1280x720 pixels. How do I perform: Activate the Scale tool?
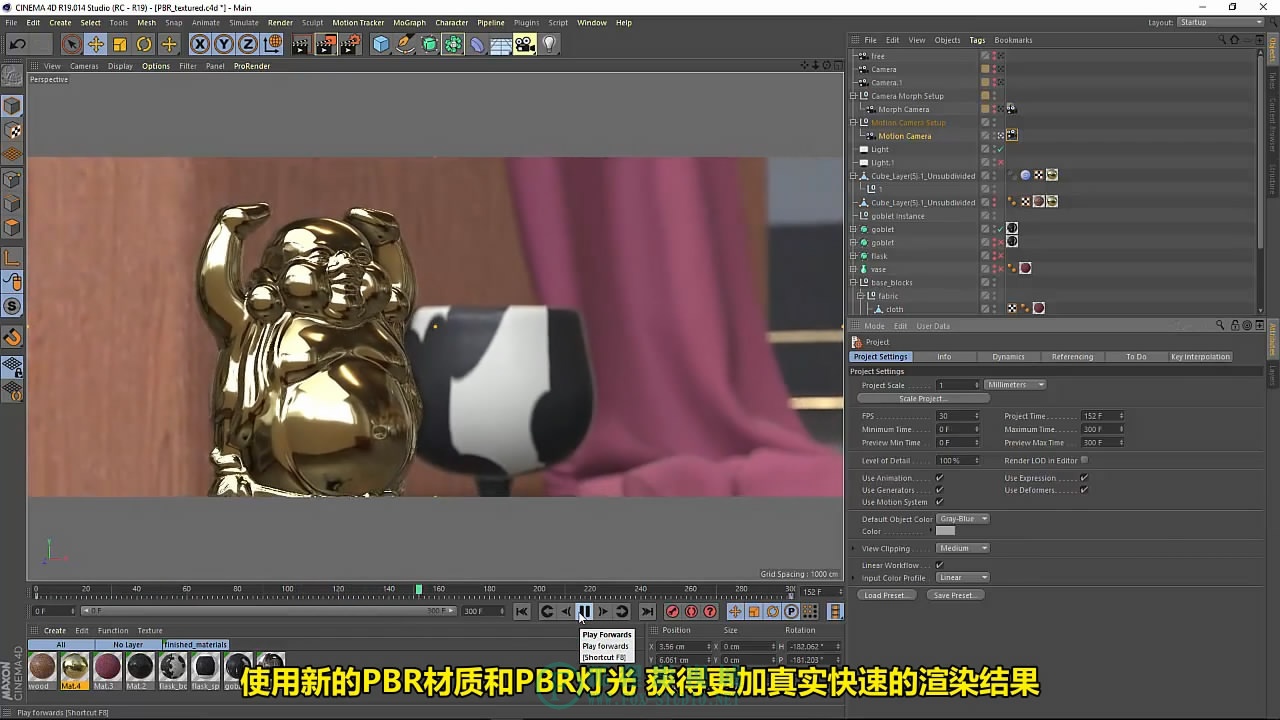tap(120, 44)
